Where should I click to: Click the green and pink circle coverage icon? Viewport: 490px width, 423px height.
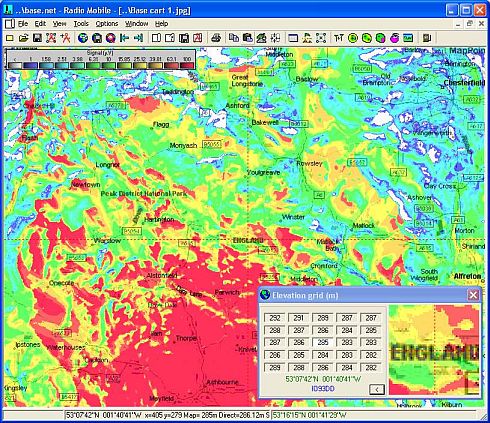[x=380, y=38]
